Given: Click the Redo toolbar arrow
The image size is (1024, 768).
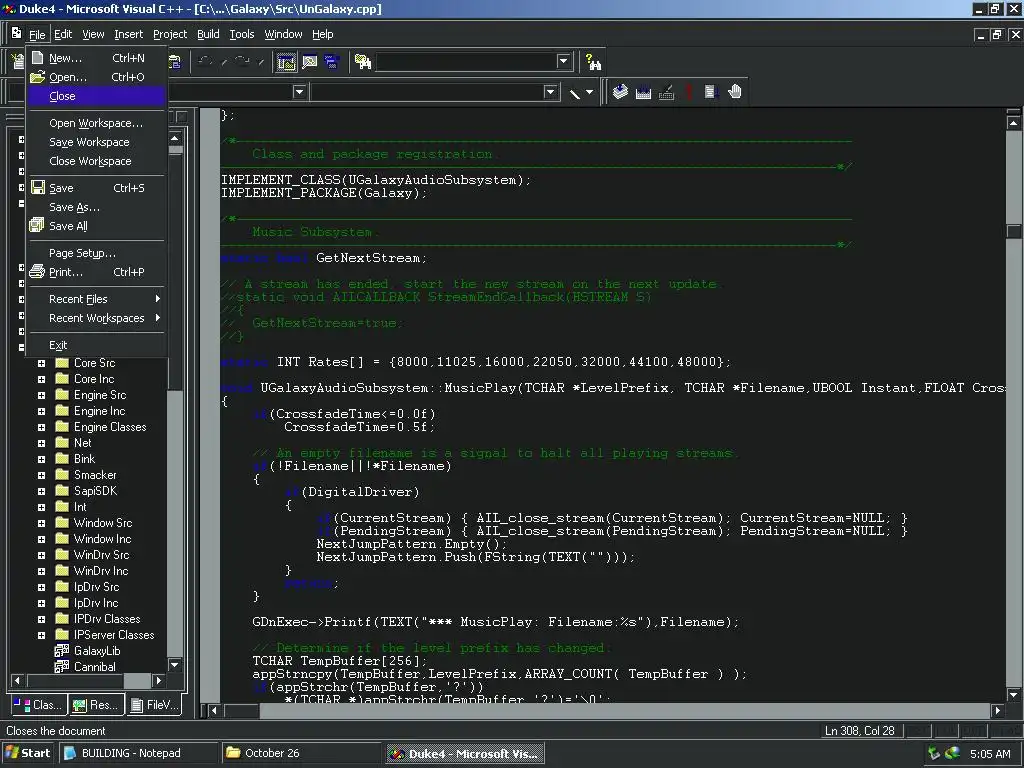Looking at the screenshot, I should click(242, 62).
